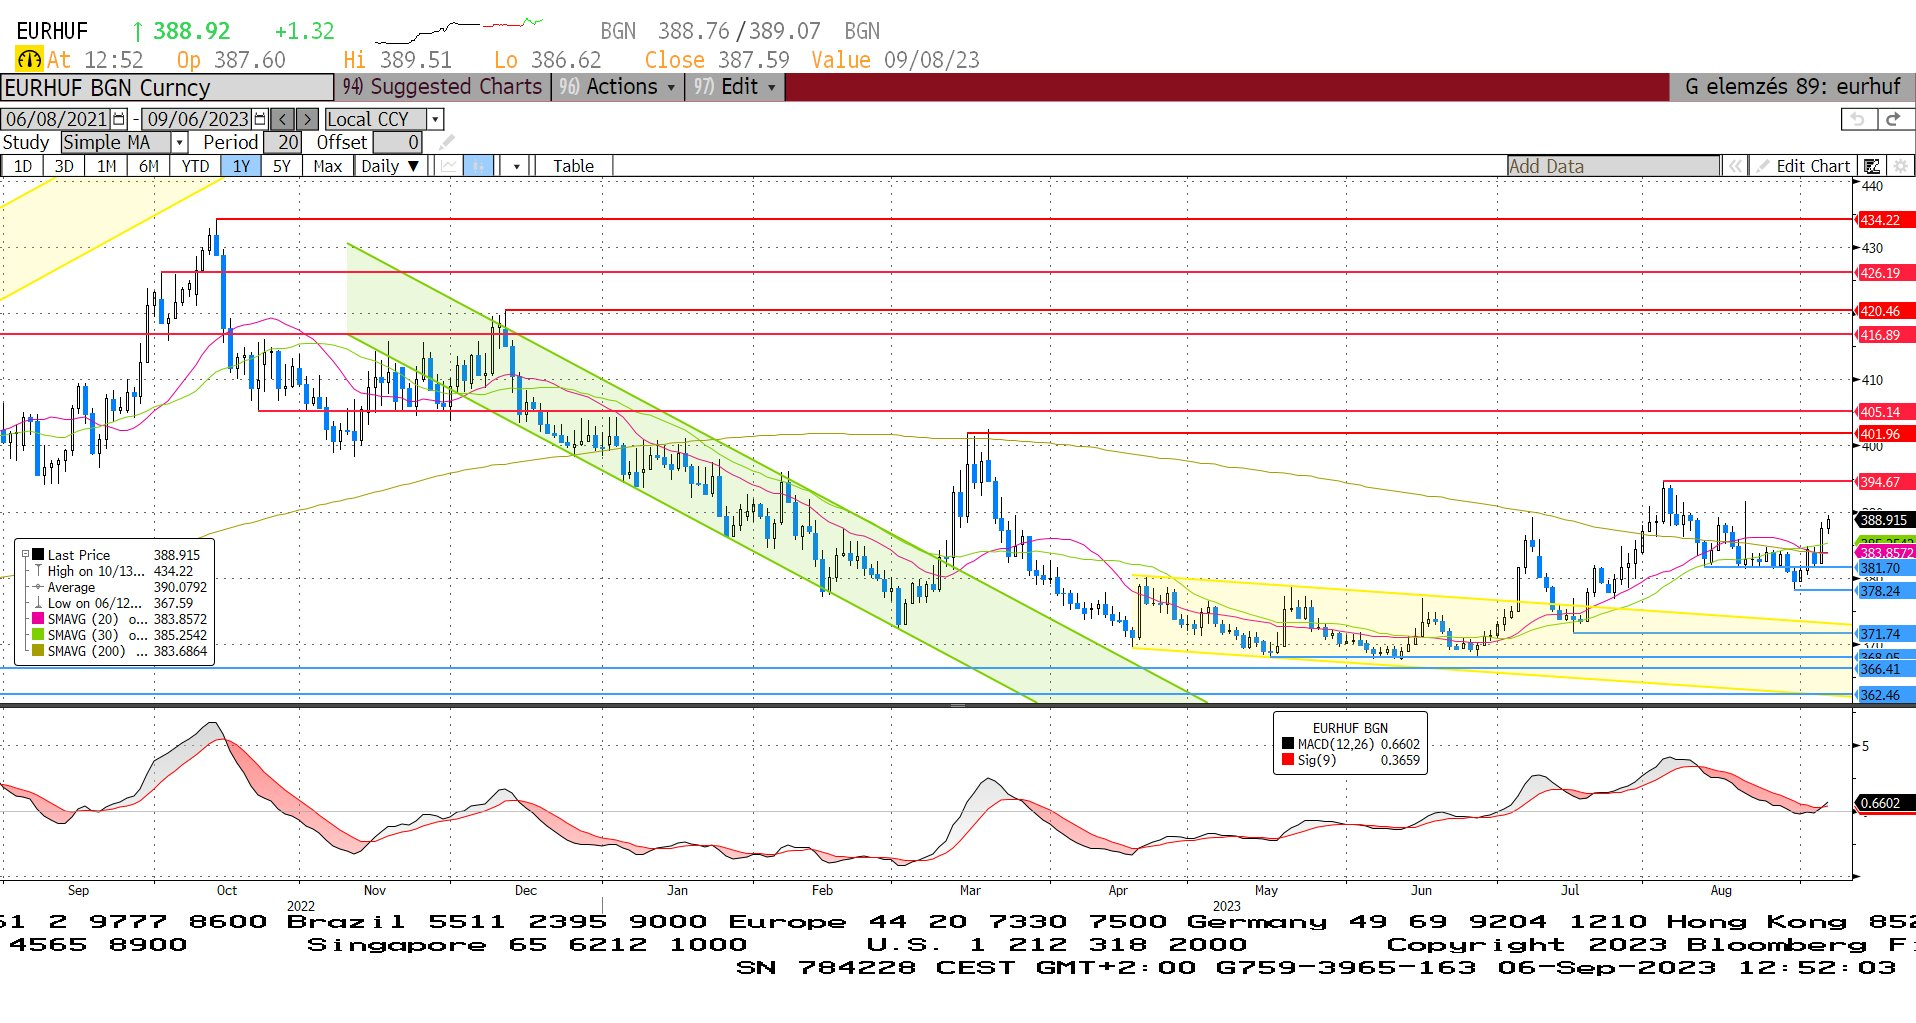
Task: Click the study pencil edit icon
Action: [x=447, y=142]
